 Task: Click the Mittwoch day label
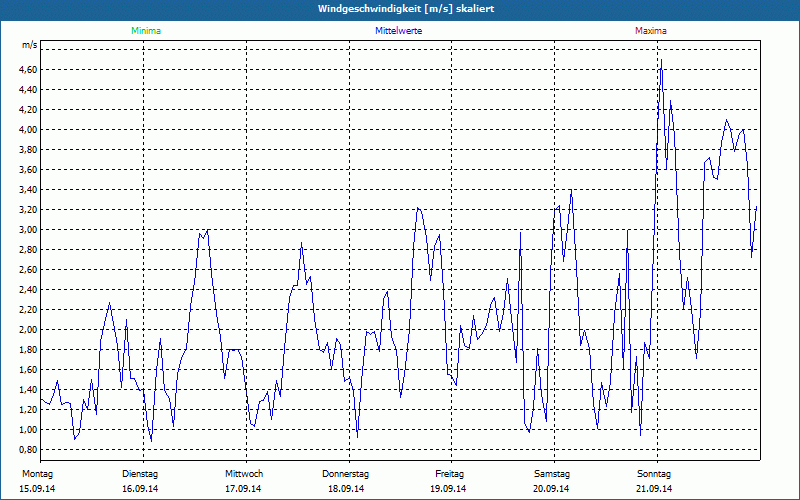click(244, 474)
